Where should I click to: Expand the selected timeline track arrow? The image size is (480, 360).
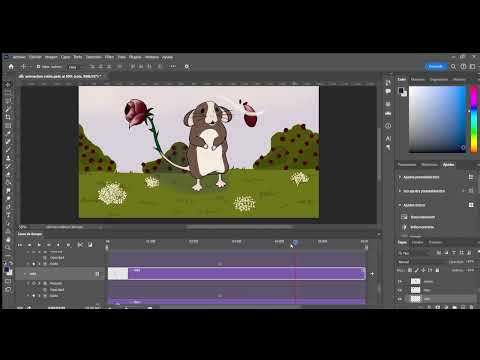click(x=25, y=274)
